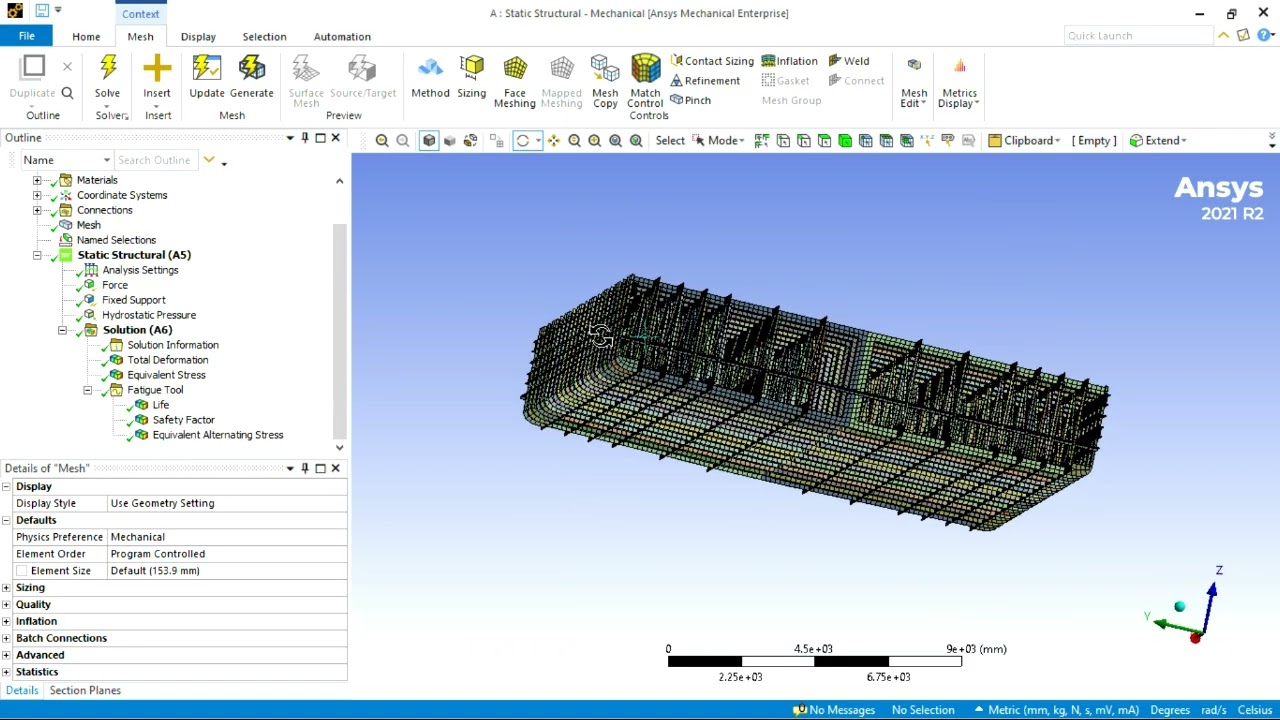Click the Update mesh icon
Image resolution: width=1280 pixels, height=720 pixels.
coord(207,68)
